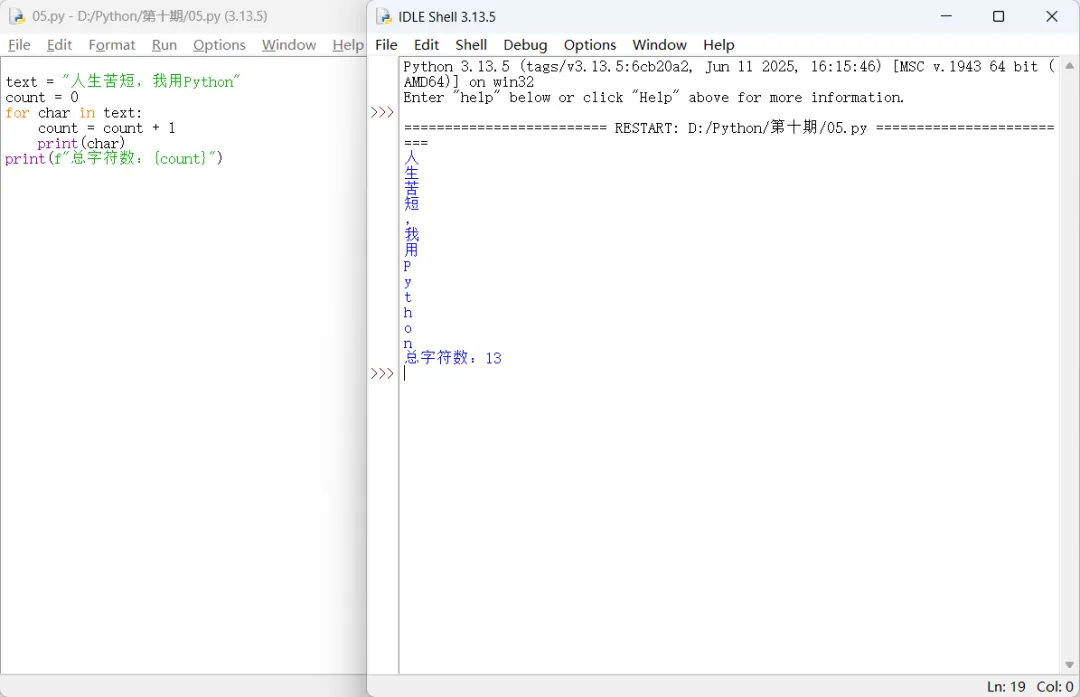Click the Python icon in 05.py title bar
Viewport: 1080px width, 697px height.
tap(17, 16)
